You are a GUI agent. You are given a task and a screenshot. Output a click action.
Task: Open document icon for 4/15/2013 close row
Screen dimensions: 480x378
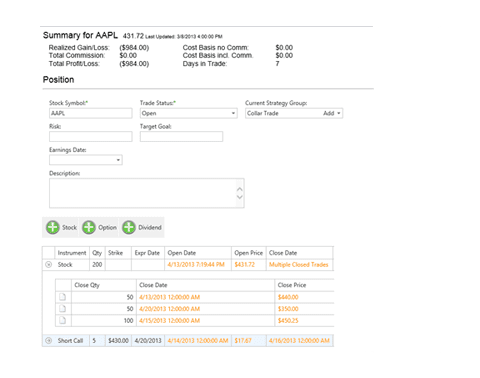pos(62,320)
